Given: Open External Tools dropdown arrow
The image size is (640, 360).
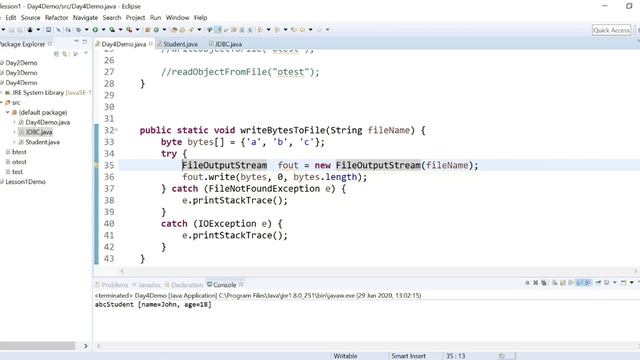Looking at the screenshot, I should (137, 29).
